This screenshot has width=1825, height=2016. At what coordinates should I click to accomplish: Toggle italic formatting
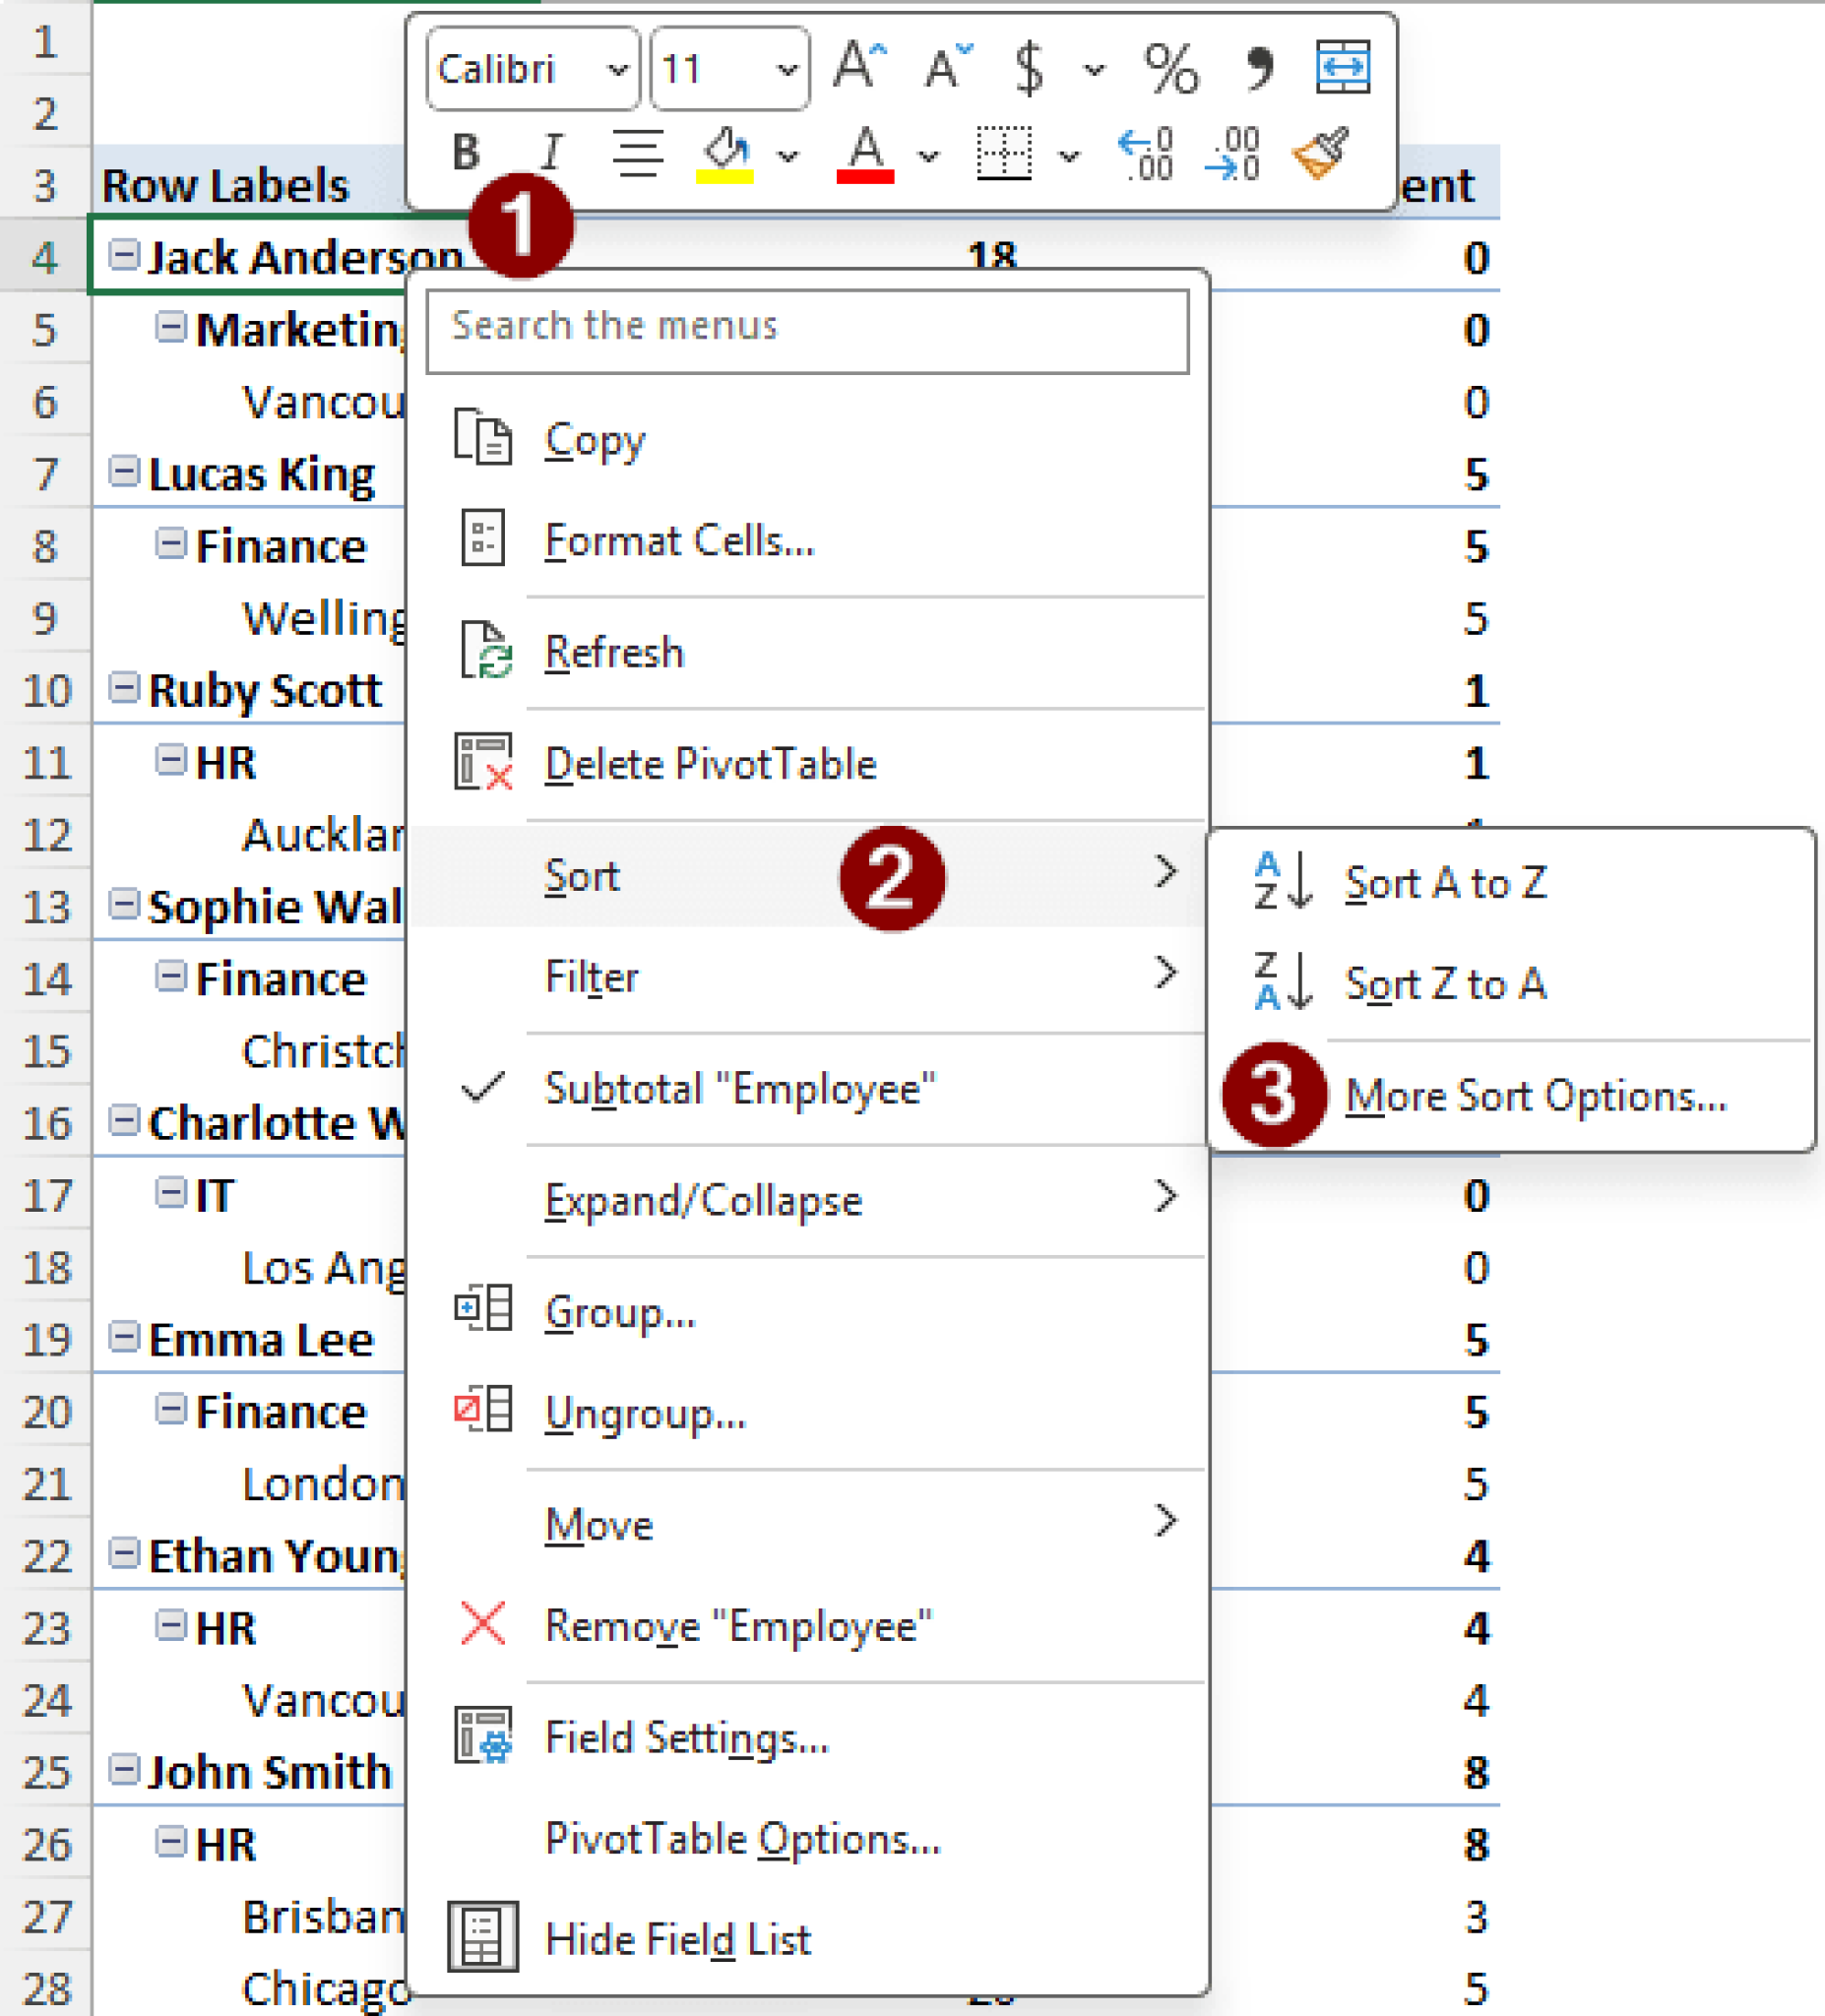[549, 152]
